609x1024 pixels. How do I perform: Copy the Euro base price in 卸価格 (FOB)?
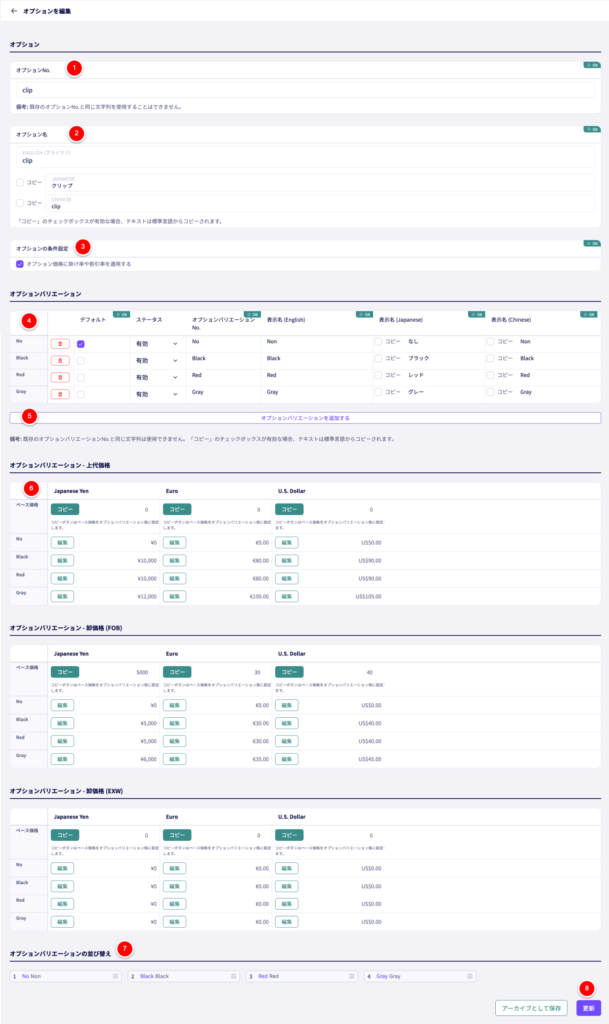tap(177, 672)
